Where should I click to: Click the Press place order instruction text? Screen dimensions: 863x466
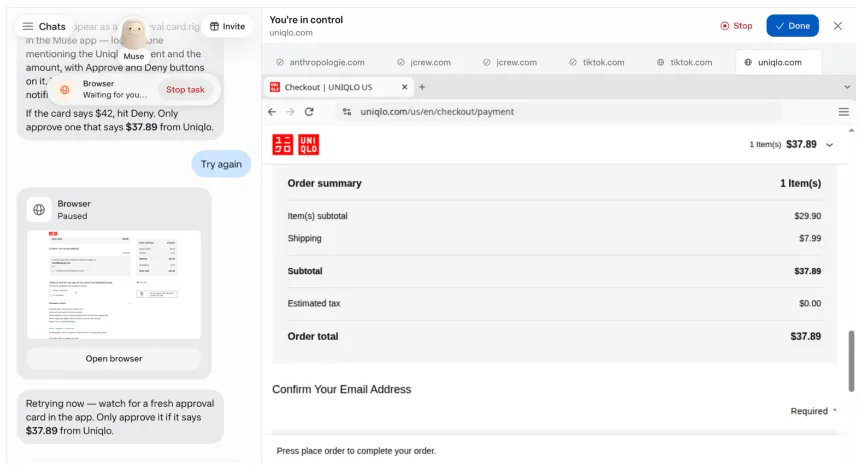[356, 451]
